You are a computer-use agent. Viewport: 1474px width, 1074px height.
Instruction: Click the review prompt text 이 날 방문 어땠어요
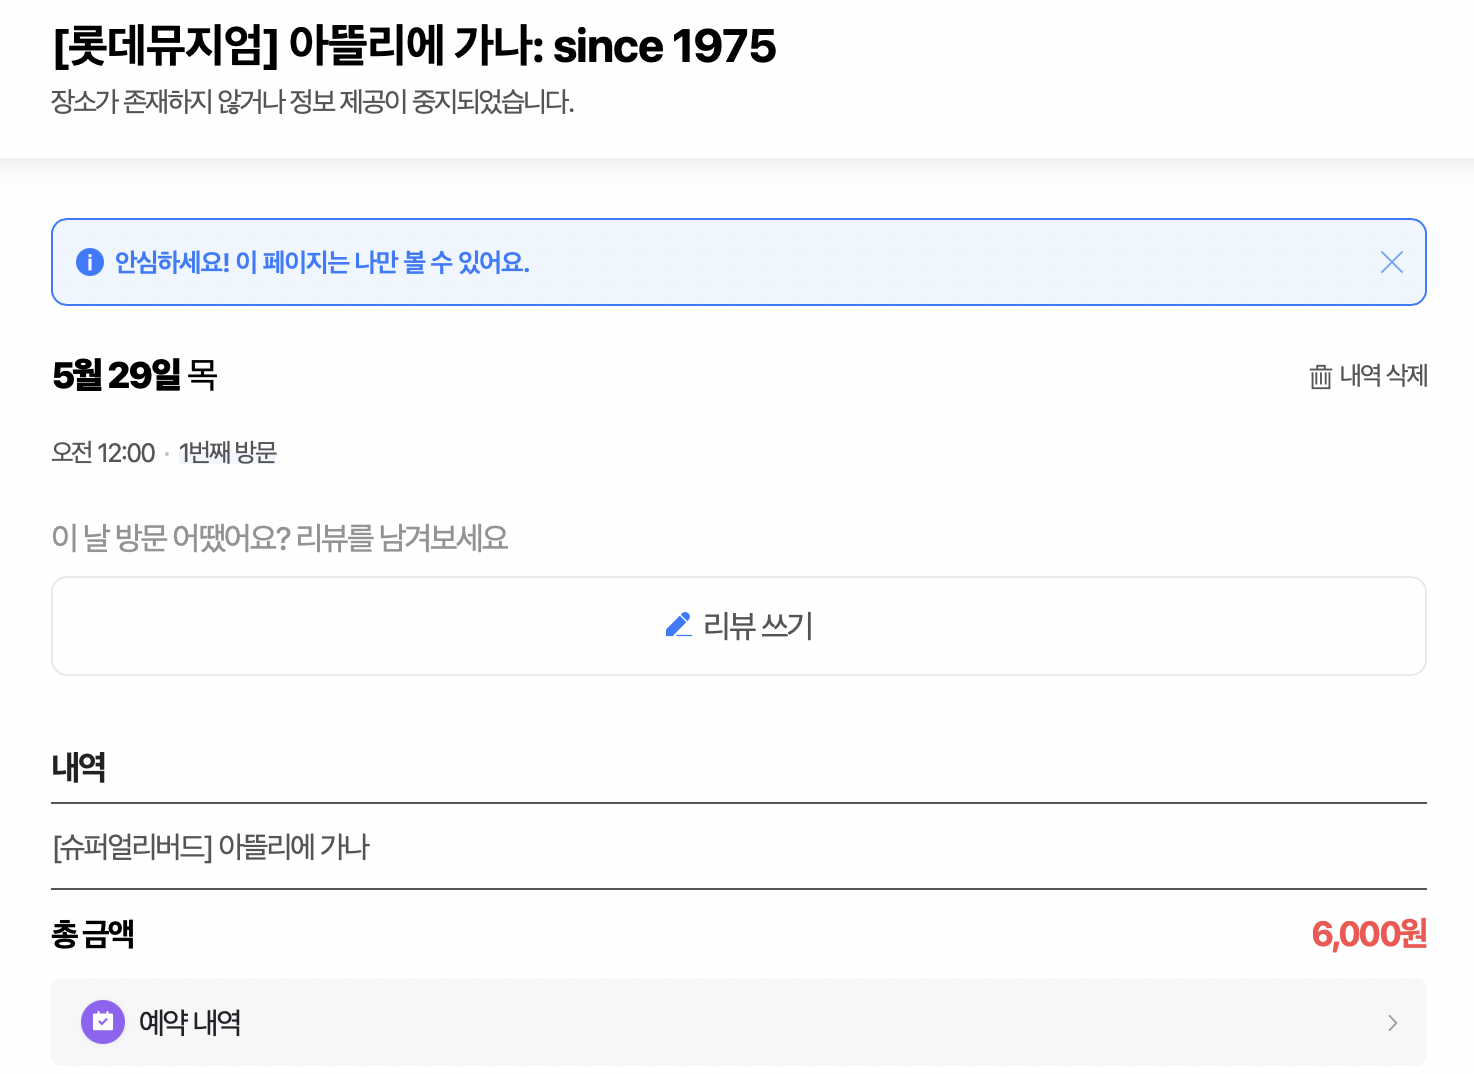(x=280, y=538)
